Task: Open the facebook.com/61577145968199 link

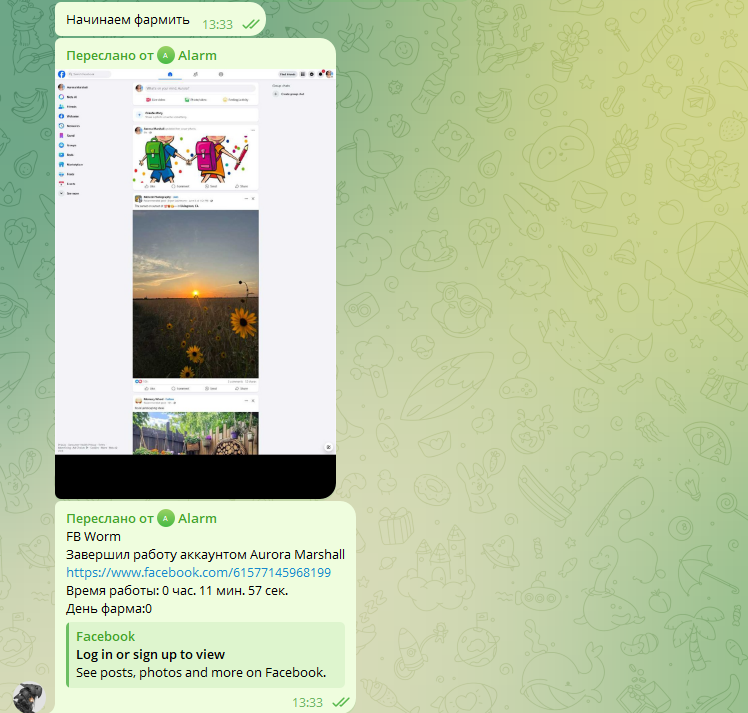Action: [x=198, y=572]
